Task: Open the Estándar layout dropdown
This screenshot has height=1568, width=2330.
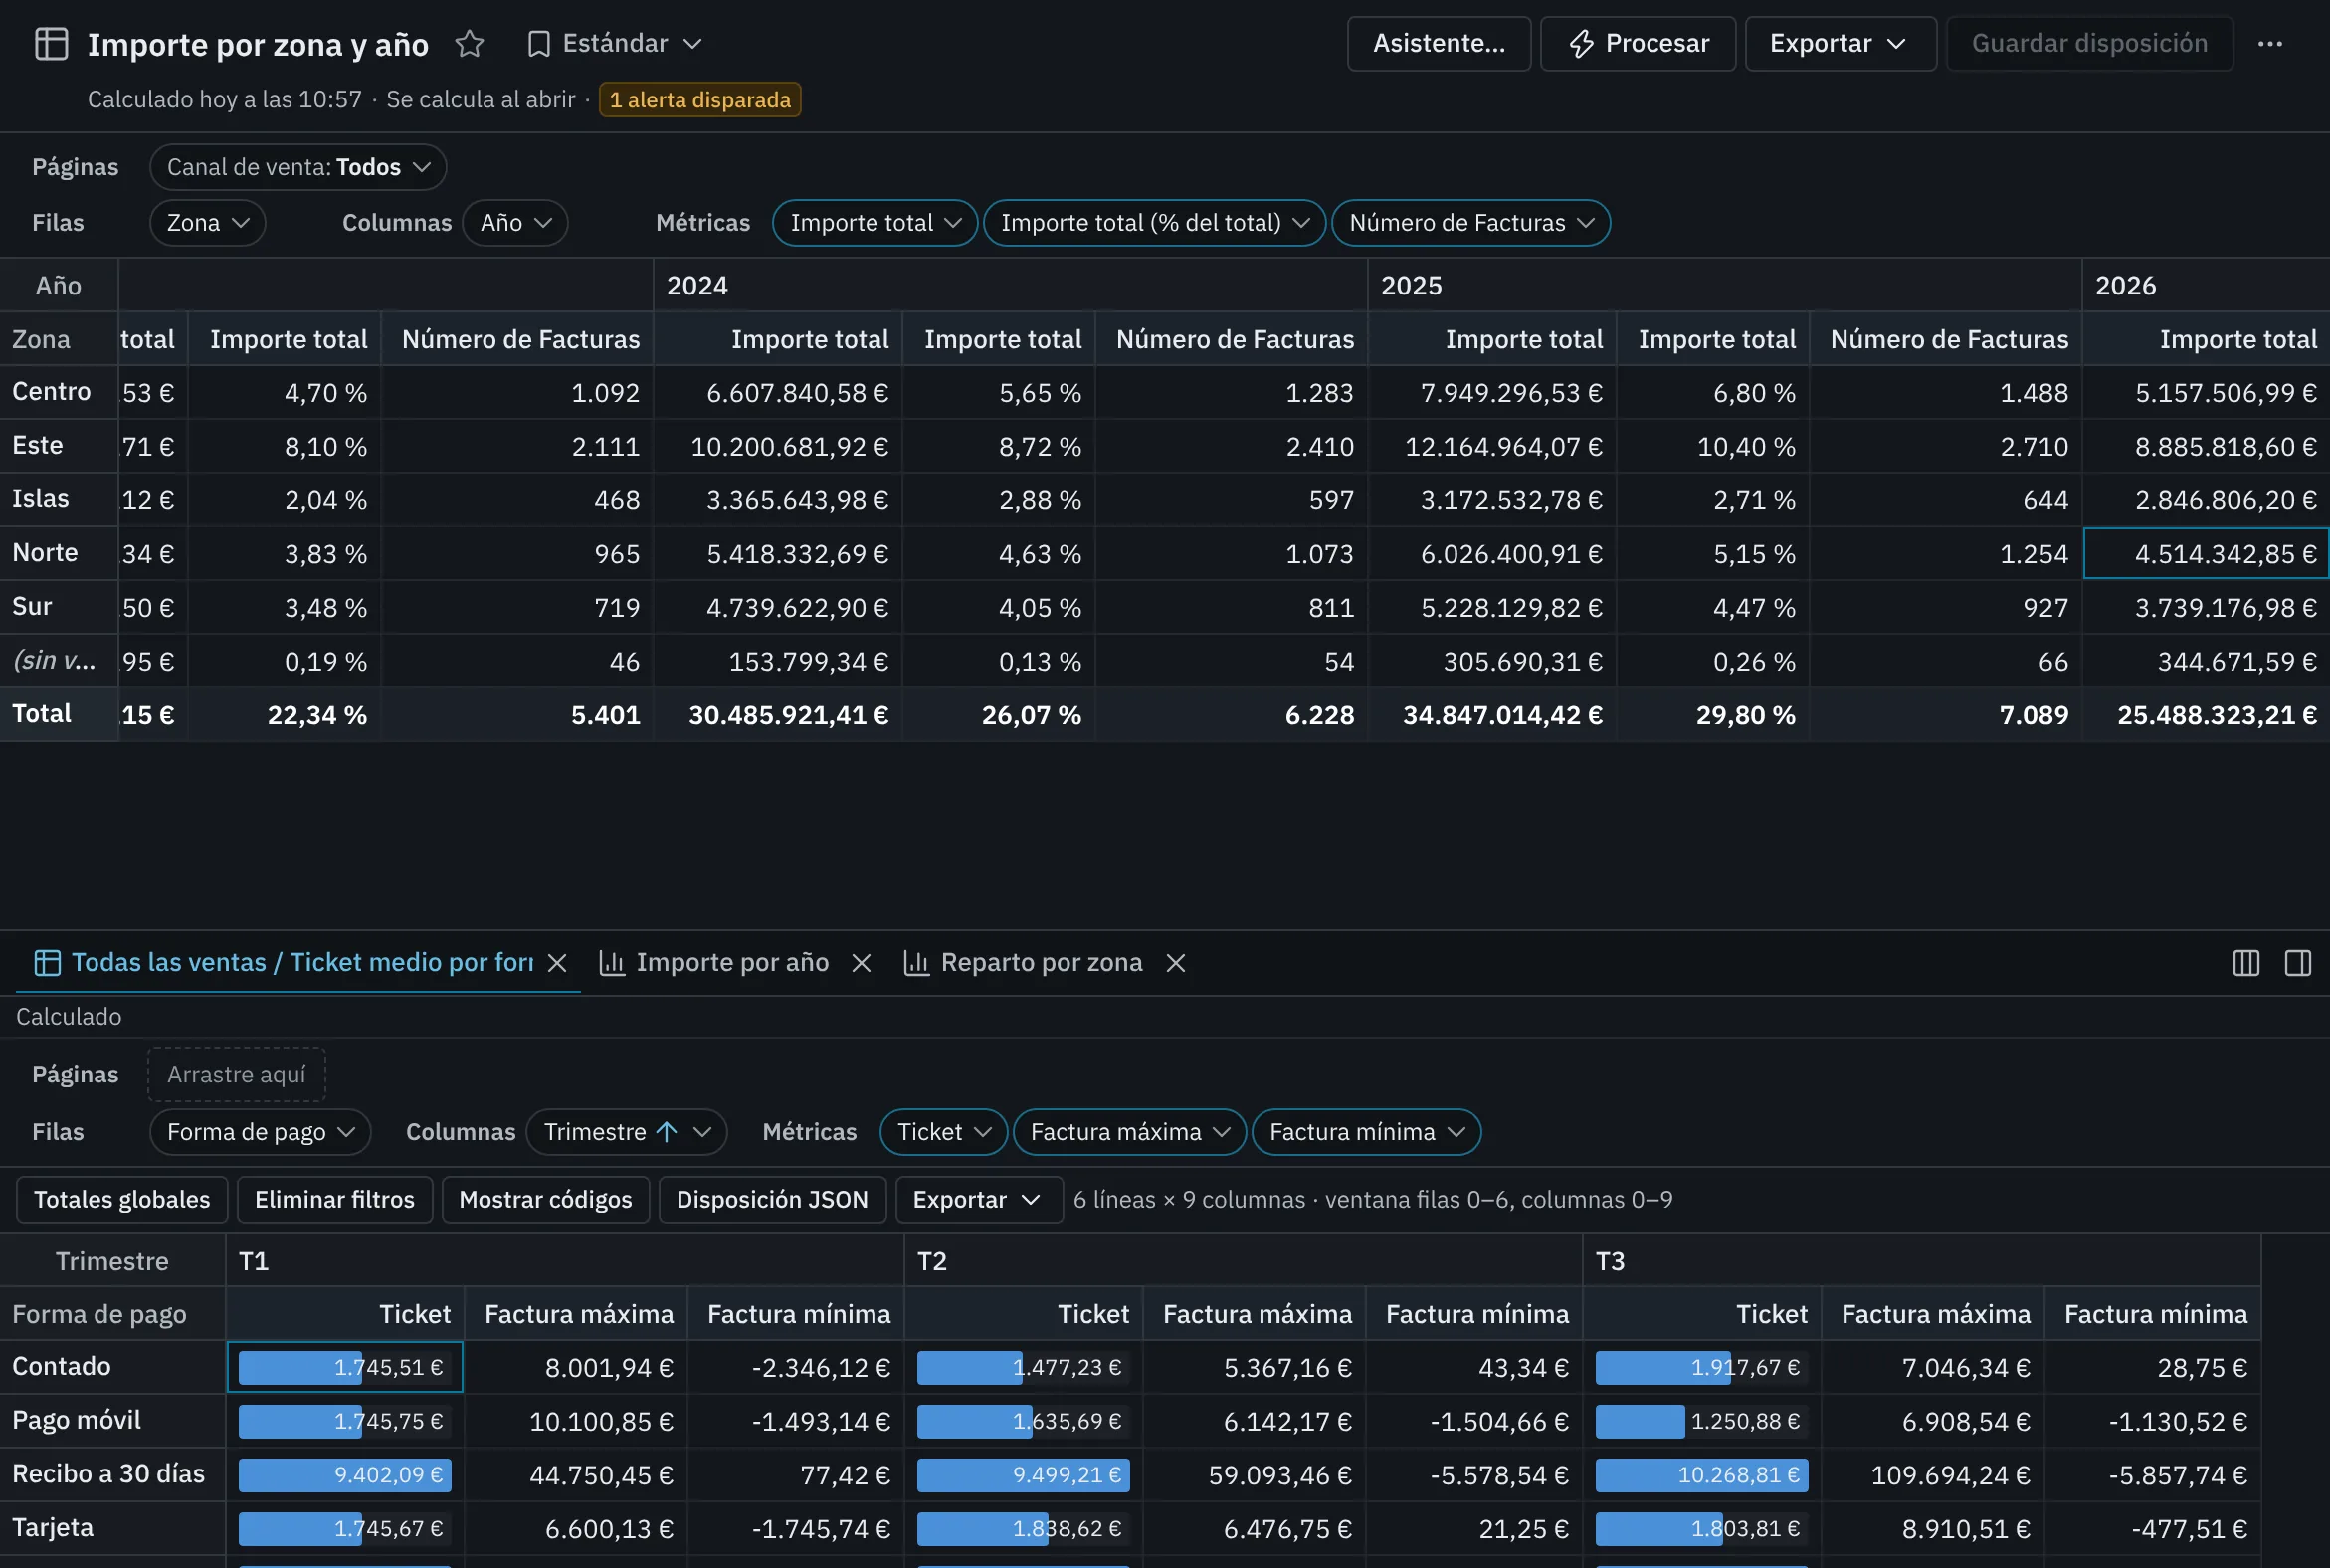Action: pyautogui.click(x=614, y=44)
